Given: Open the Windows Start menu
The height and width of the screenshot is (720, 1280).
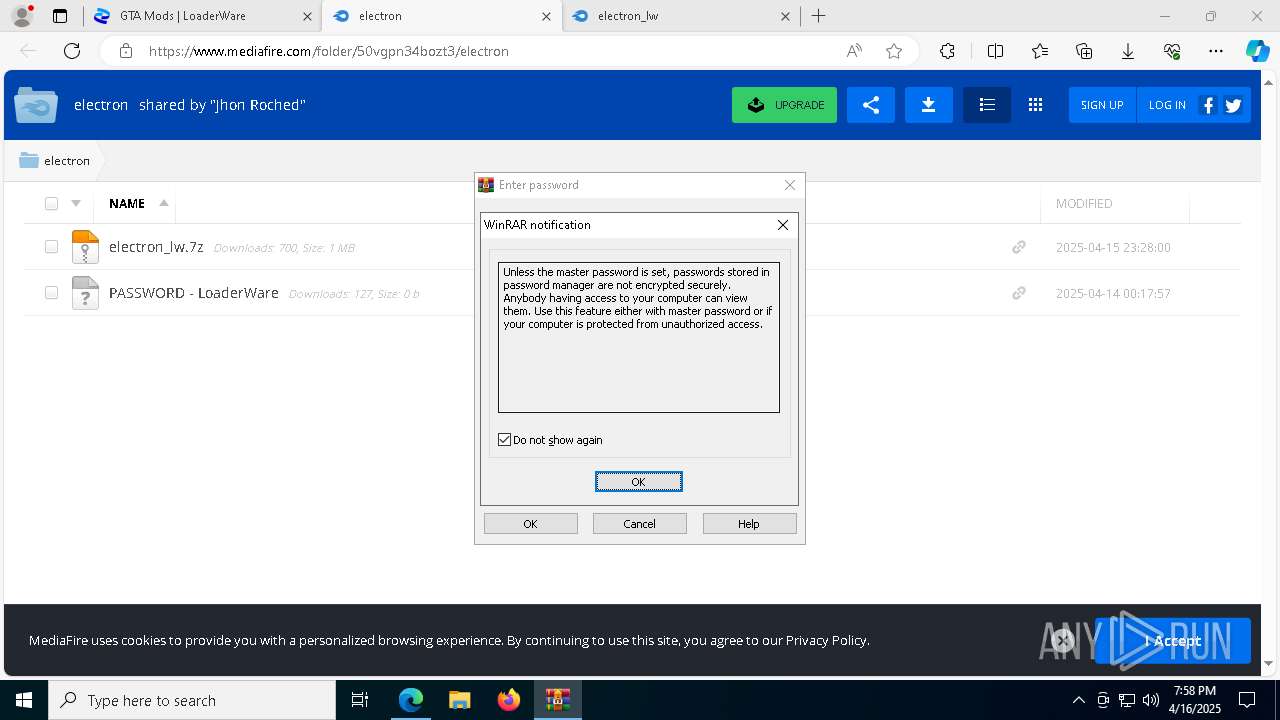Looking at the screenshot, I should click(x=24, y=700).
